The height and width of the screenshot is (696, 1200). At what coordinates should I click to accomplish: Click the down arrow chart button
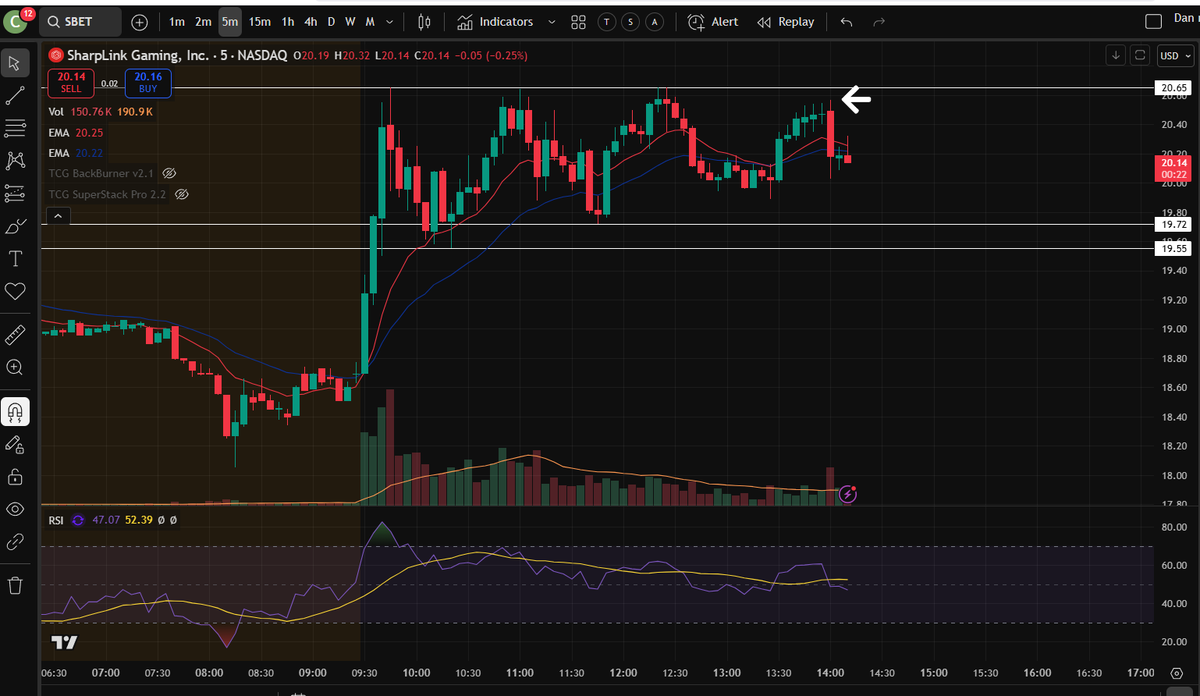coord(1117,55)
